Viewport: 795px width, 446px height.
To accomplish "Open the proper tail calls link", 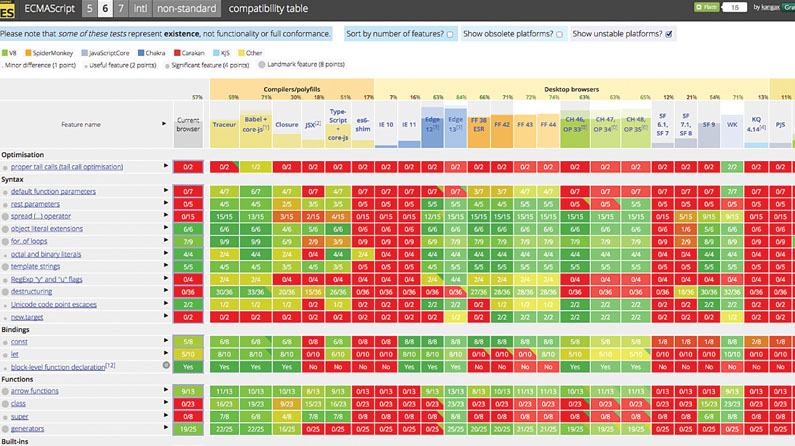I will [x=67, y=167].
